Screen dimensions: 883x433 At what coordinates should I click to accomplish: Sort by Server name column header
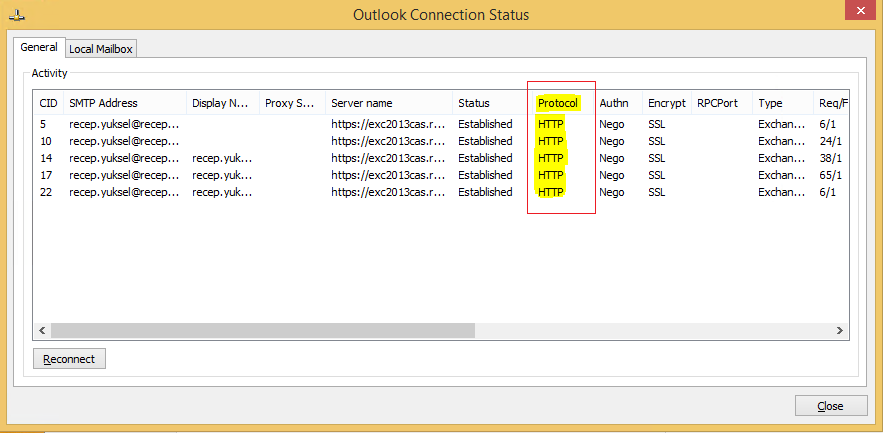(389, 103)
